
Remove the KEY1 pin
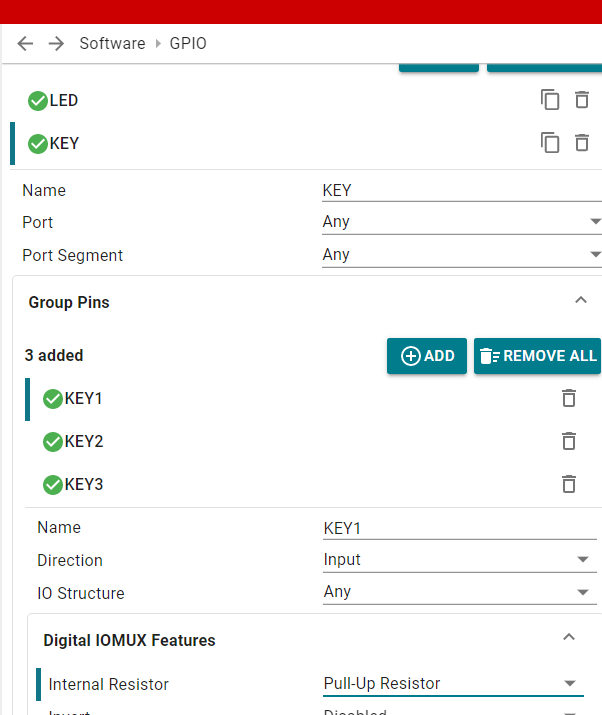pos(569,398)
